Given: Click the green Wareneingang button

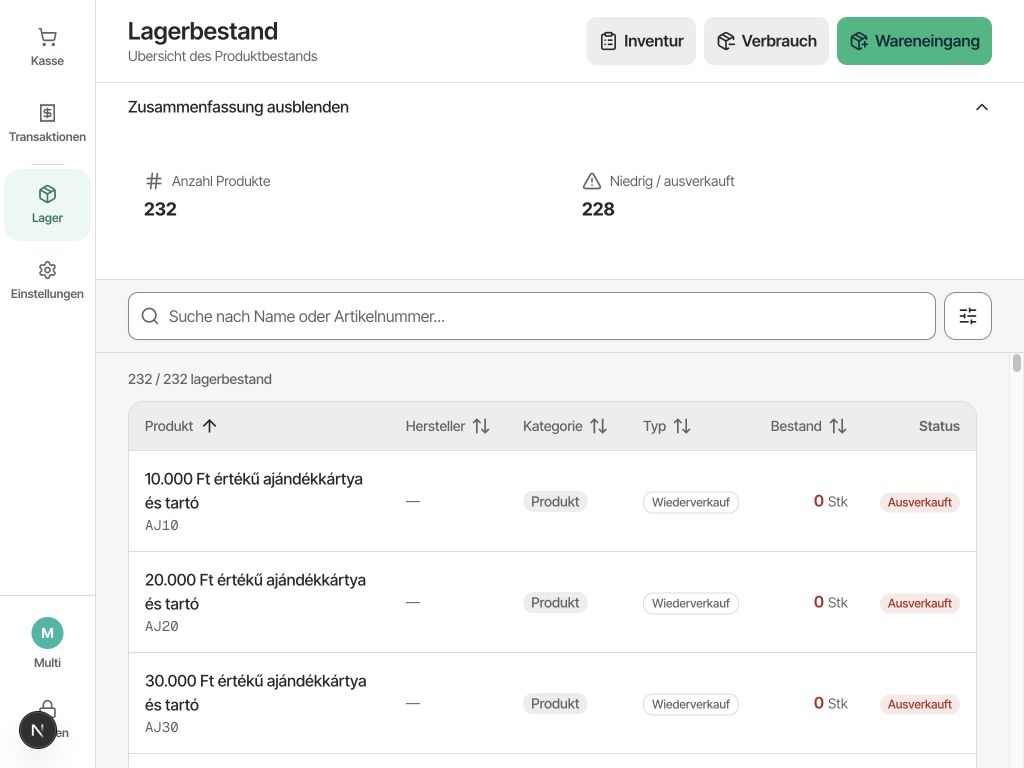Looking at the screenshot, I should [x=914, y=41].
